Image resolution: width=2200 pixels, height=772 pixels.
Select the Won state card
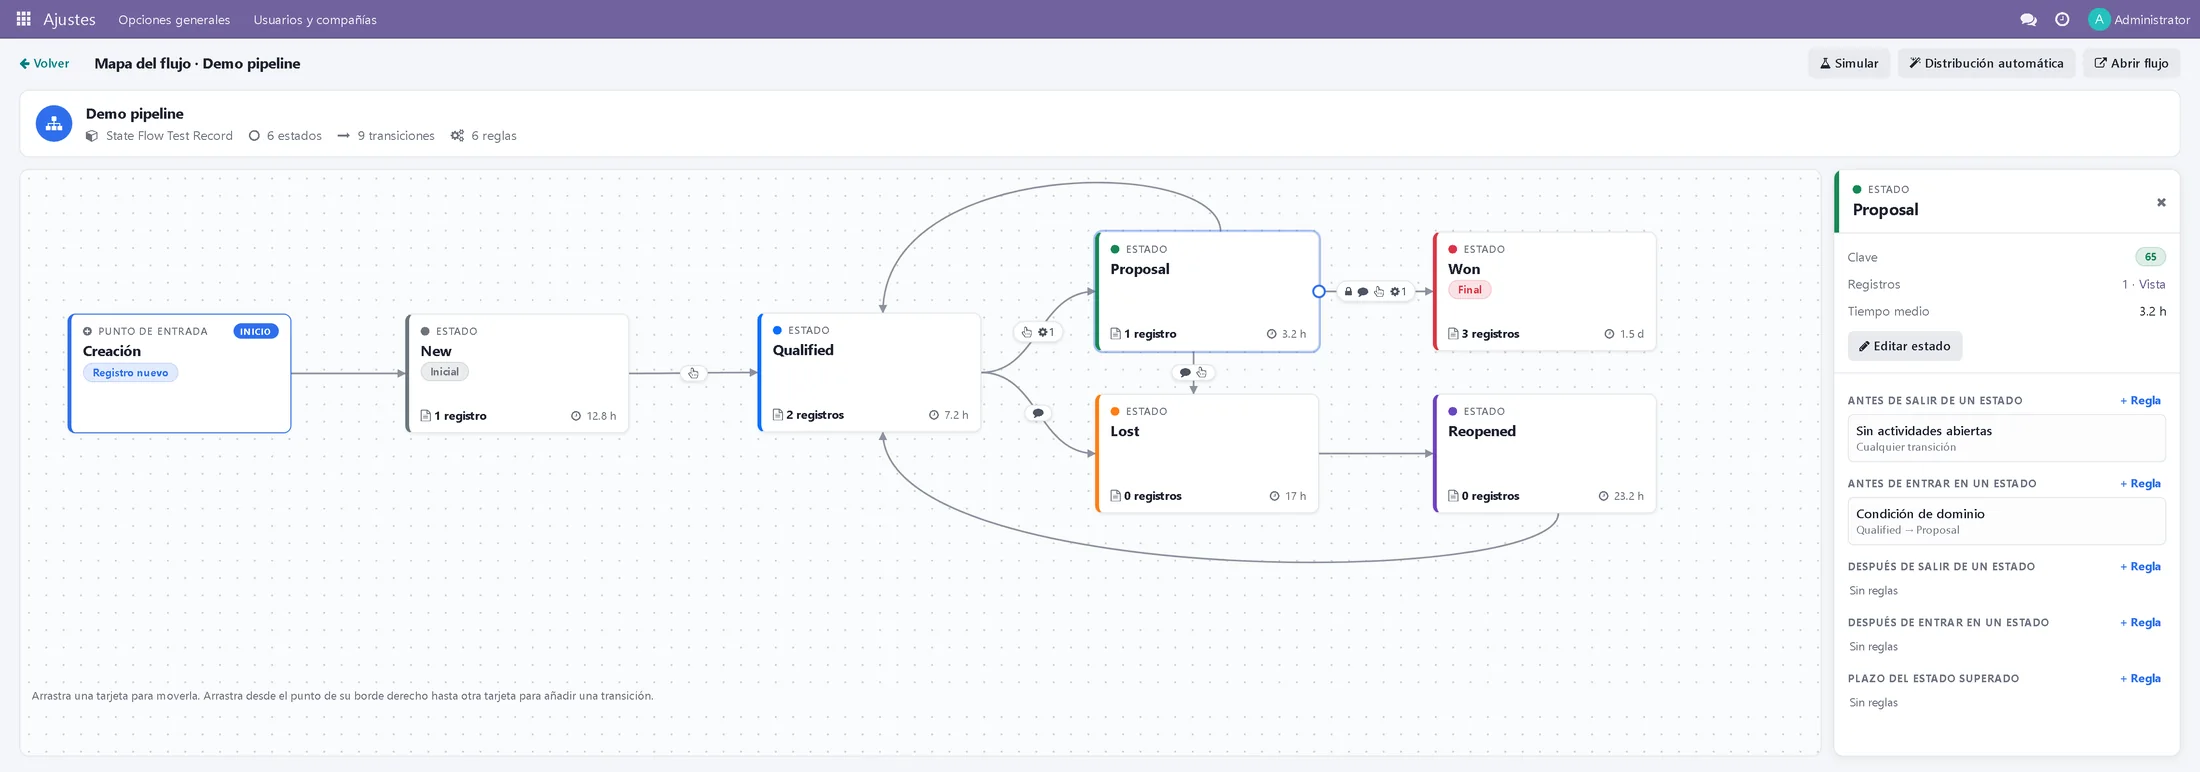1545,291
